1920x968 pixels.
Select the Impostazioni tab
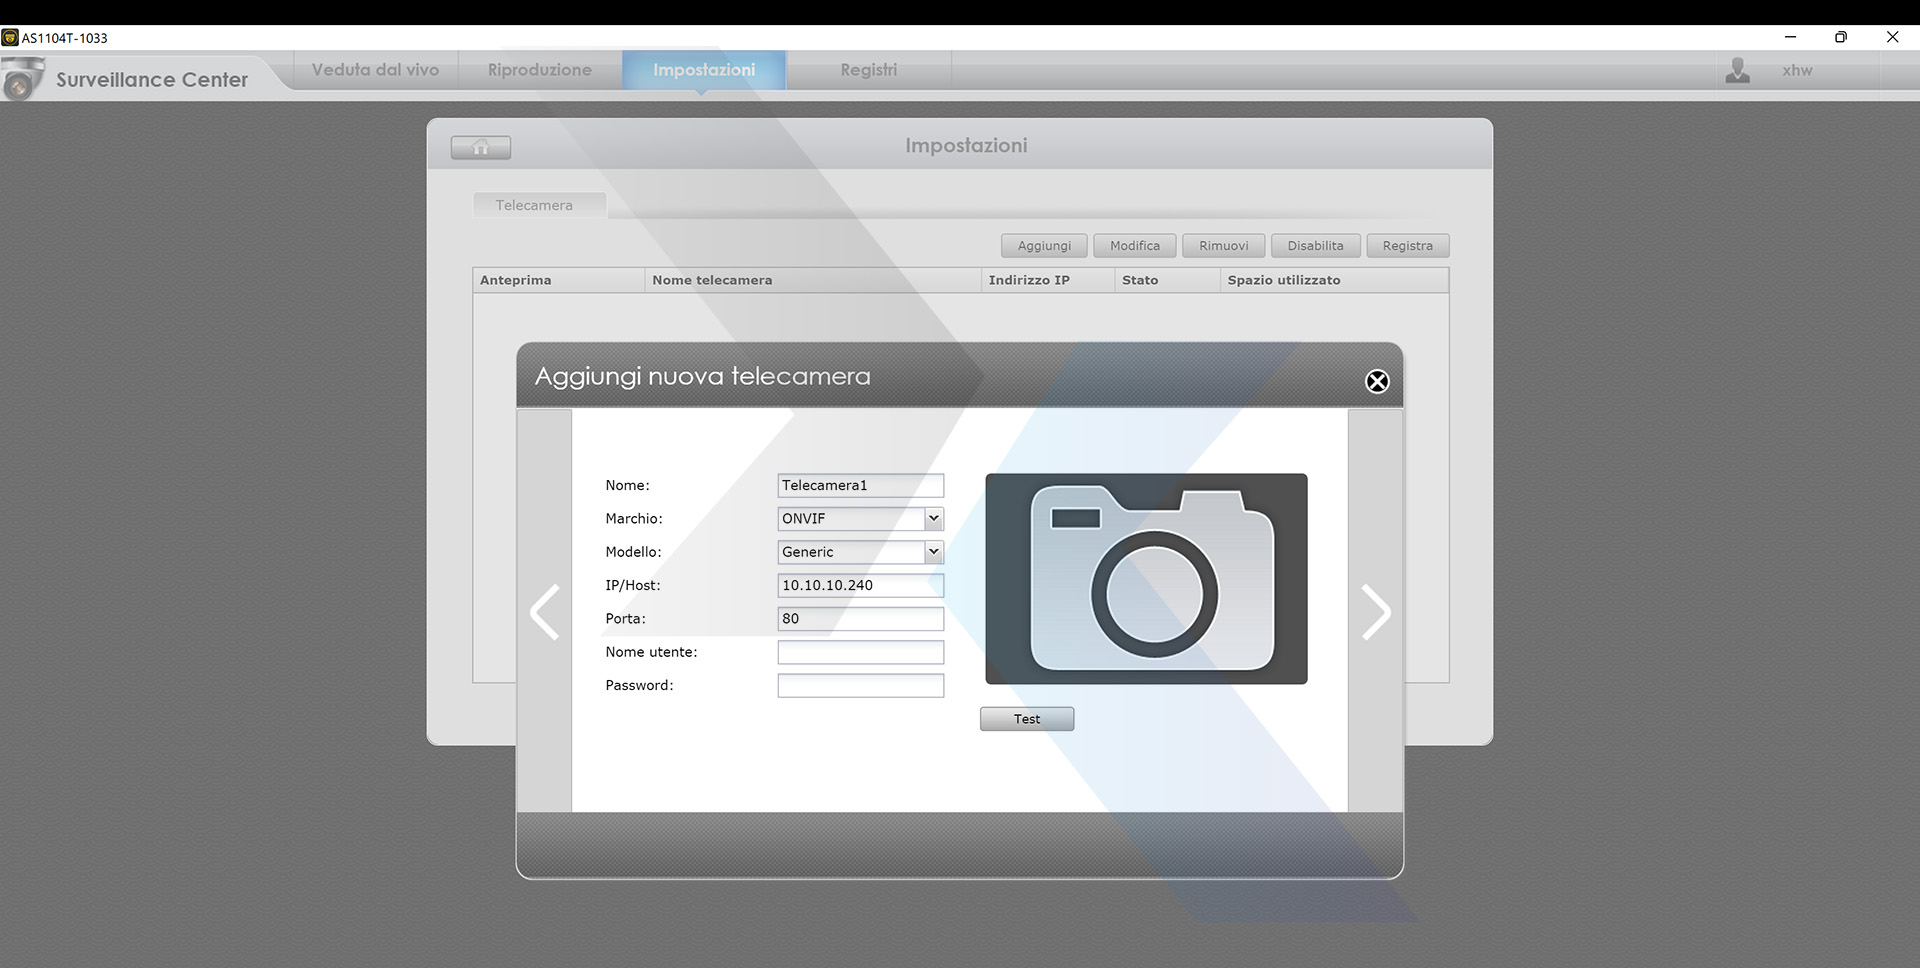click(704, 70)
